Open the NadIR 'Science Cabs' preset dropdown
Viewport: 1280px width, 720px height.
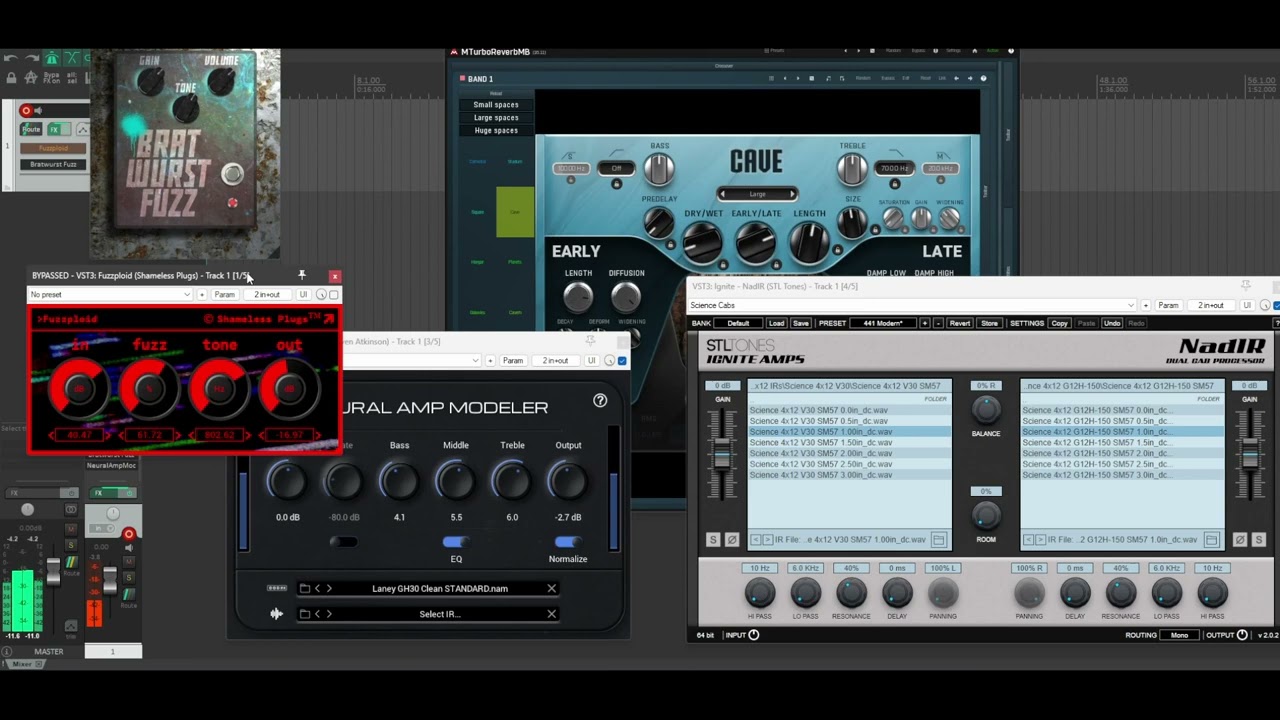pyautogui.click(x=912, y=305)
